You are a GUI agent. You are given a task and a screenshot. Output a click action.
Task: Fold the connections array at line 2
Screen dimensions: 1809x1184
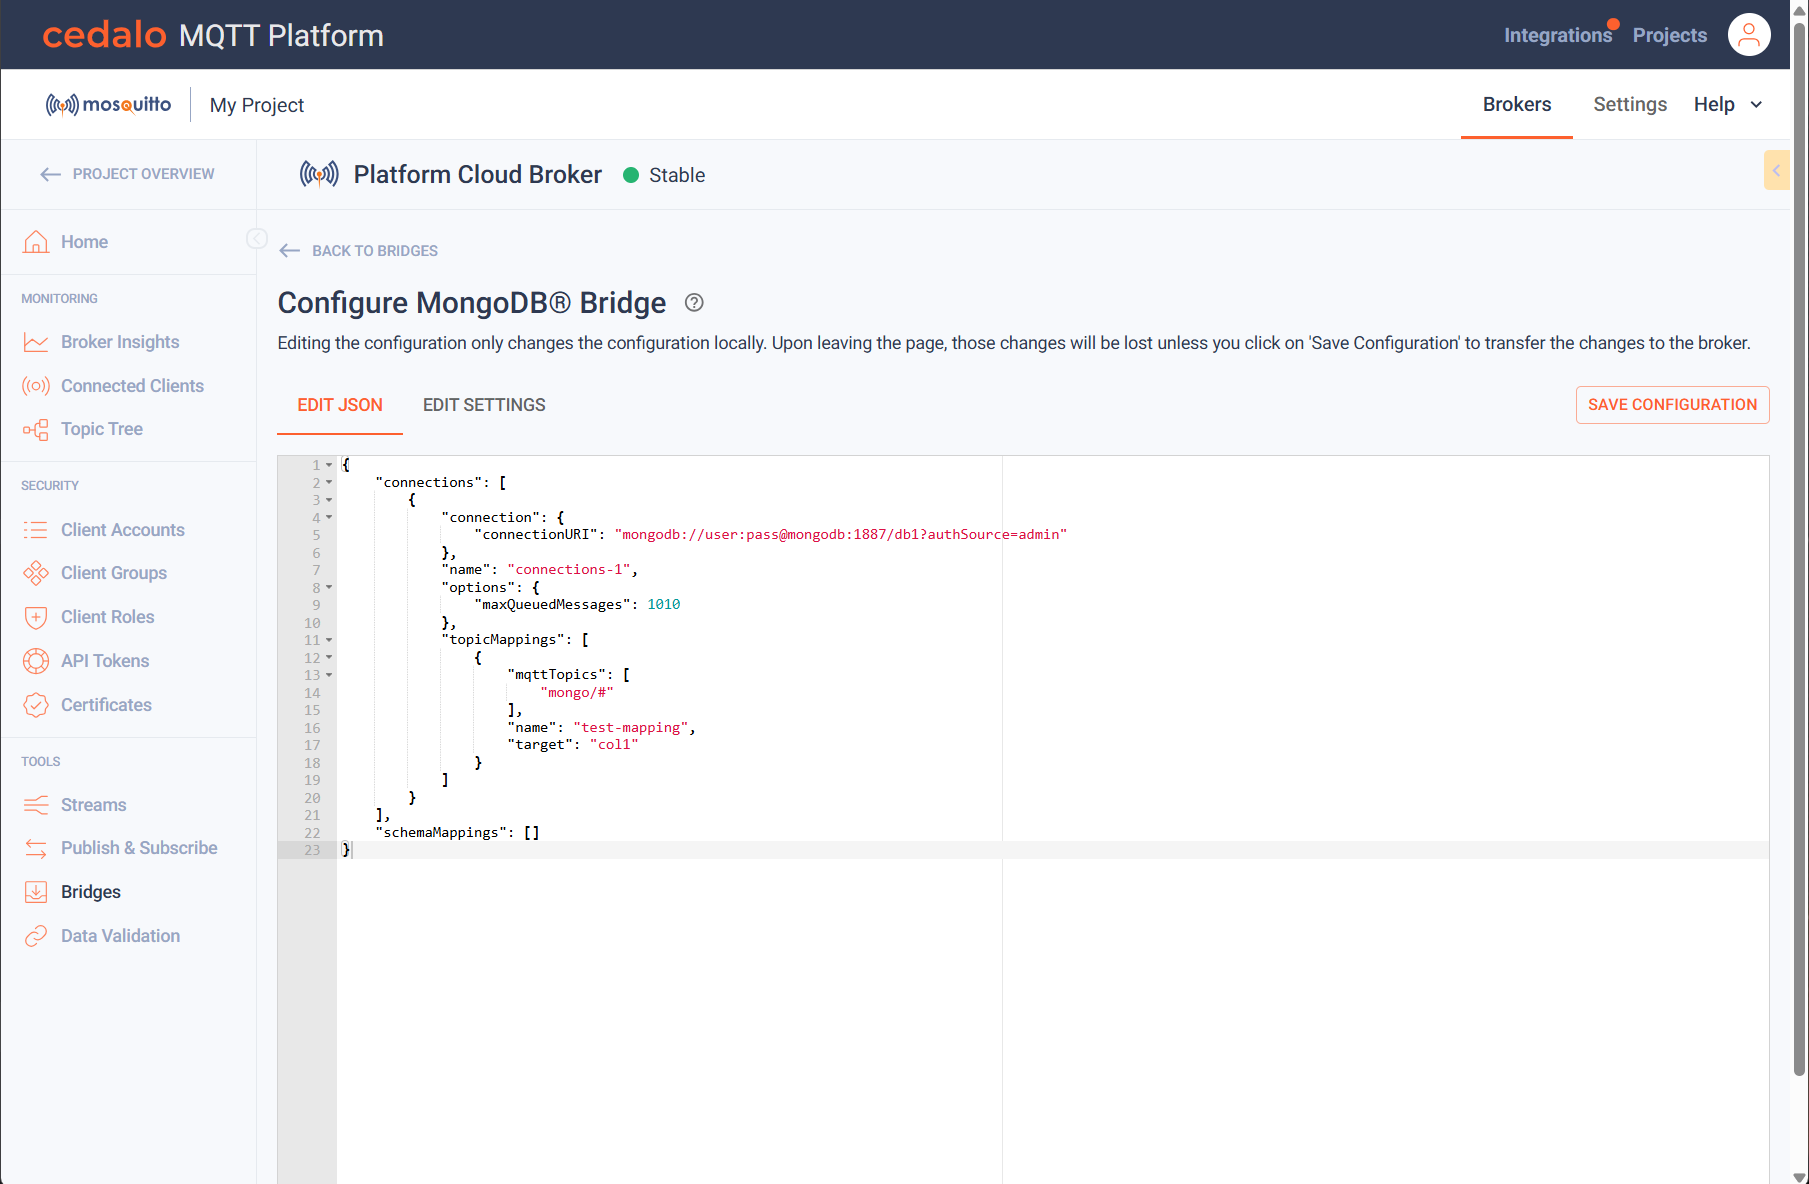[329, 483]
